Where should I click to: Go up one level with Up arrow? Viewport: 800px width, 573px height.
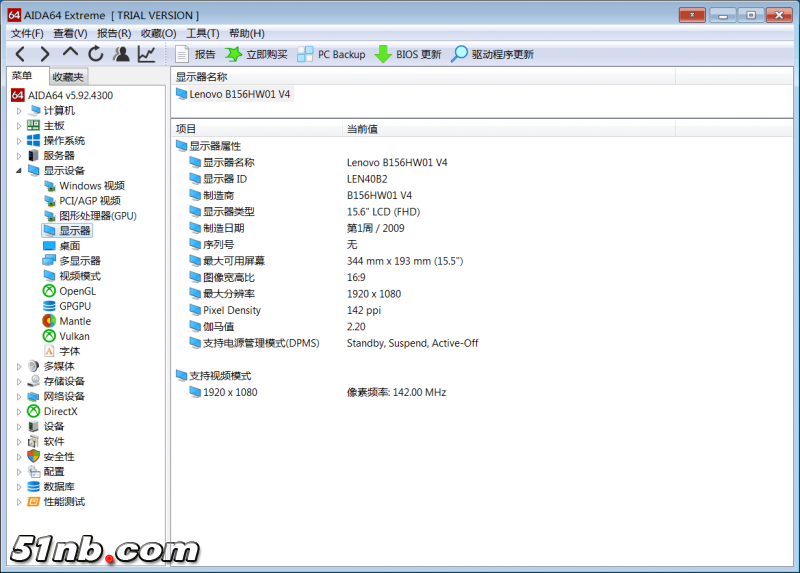70,53
